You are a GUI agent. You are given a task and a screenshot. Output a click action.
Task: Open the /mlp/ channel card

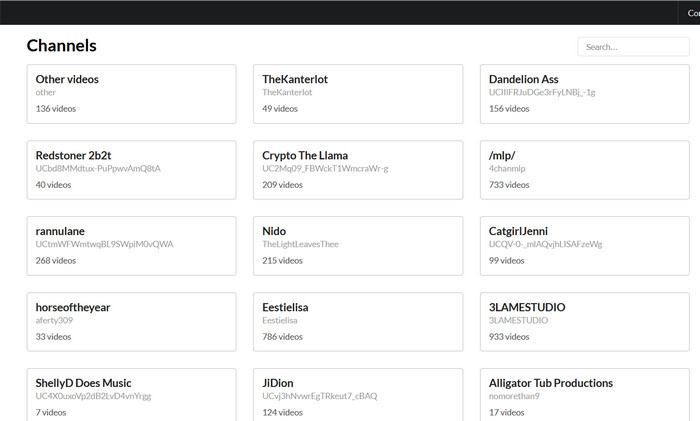tap(585, 170)
